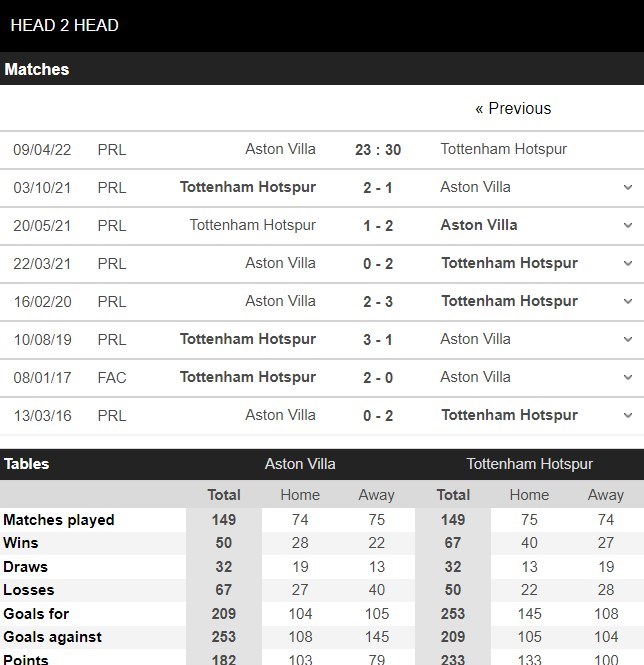Select the 1 - 2 score on 20/05/21

(x=378, y=226)
